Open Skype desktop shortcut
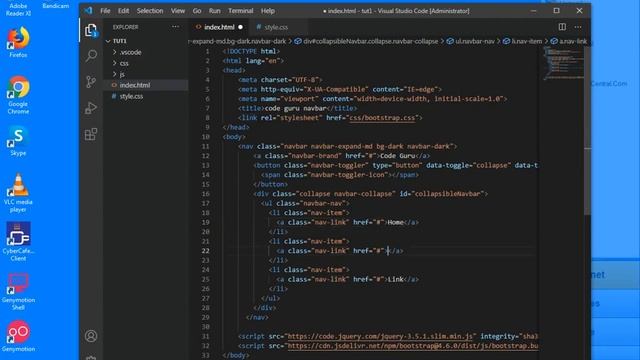Screen dimensions: 640x360 coord(18,141)
